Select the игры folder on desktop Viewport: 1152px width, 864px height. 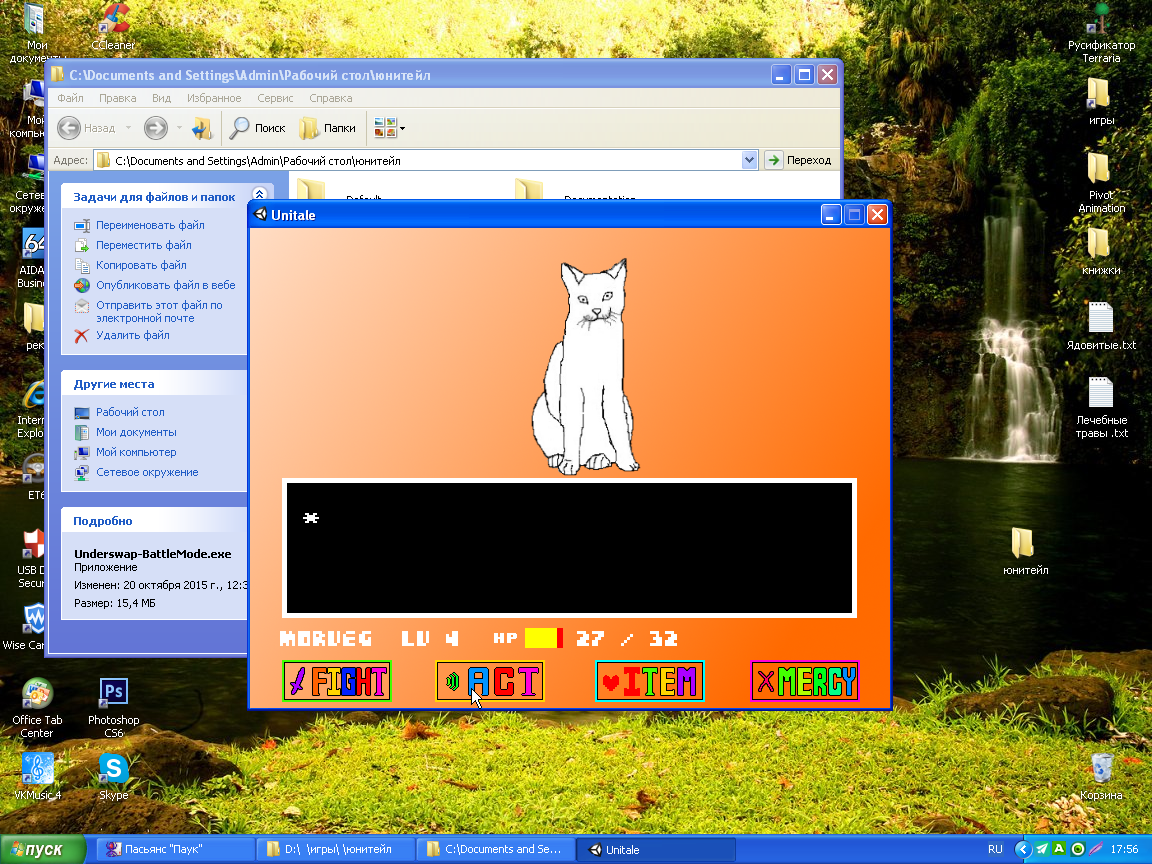click(1101, 101)
